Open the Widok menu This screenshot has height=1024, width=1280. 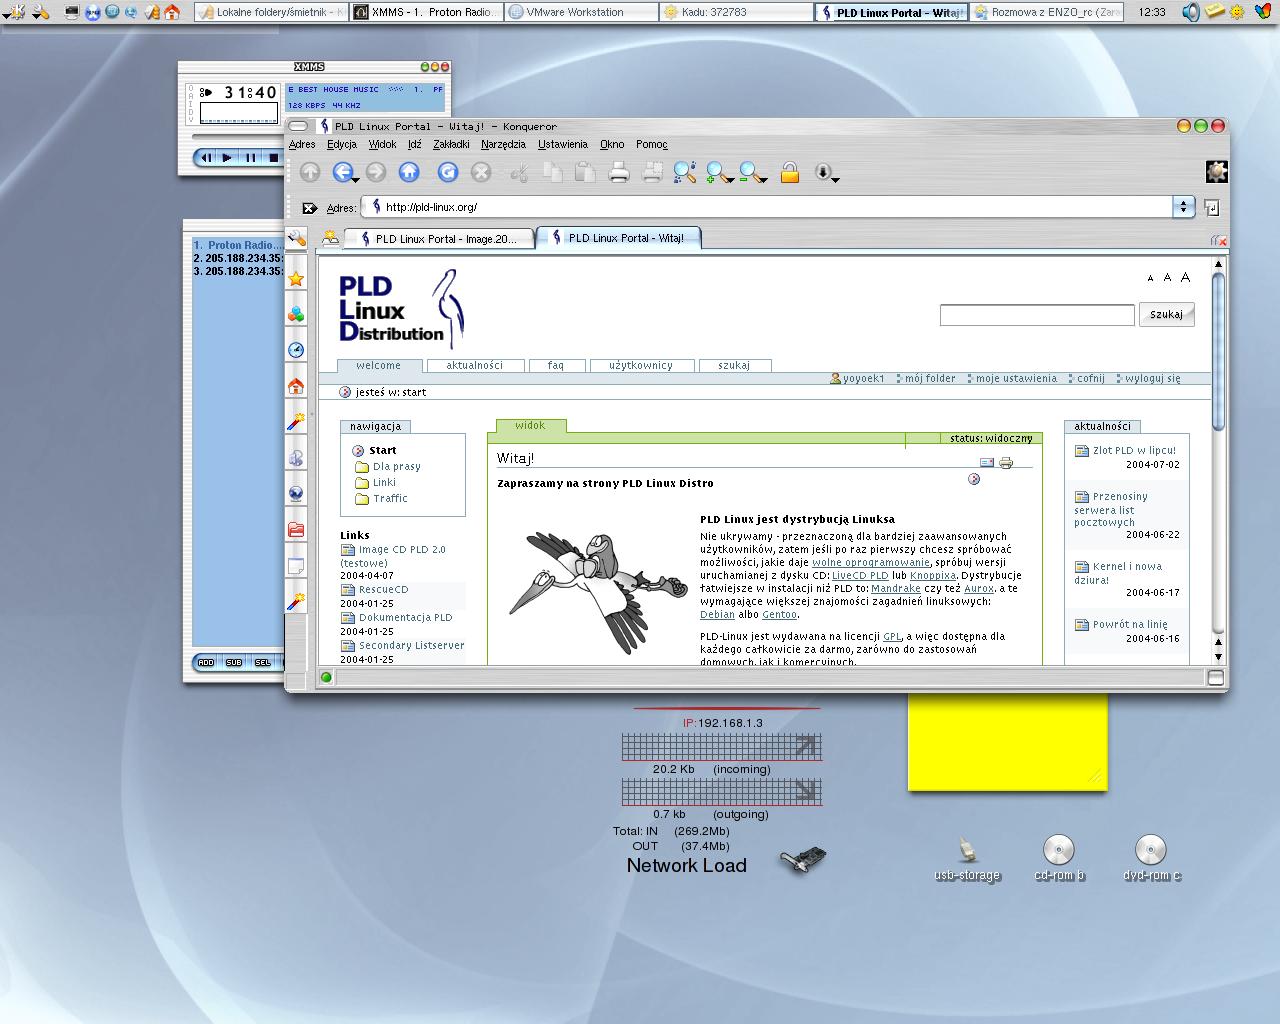(382, 144)
